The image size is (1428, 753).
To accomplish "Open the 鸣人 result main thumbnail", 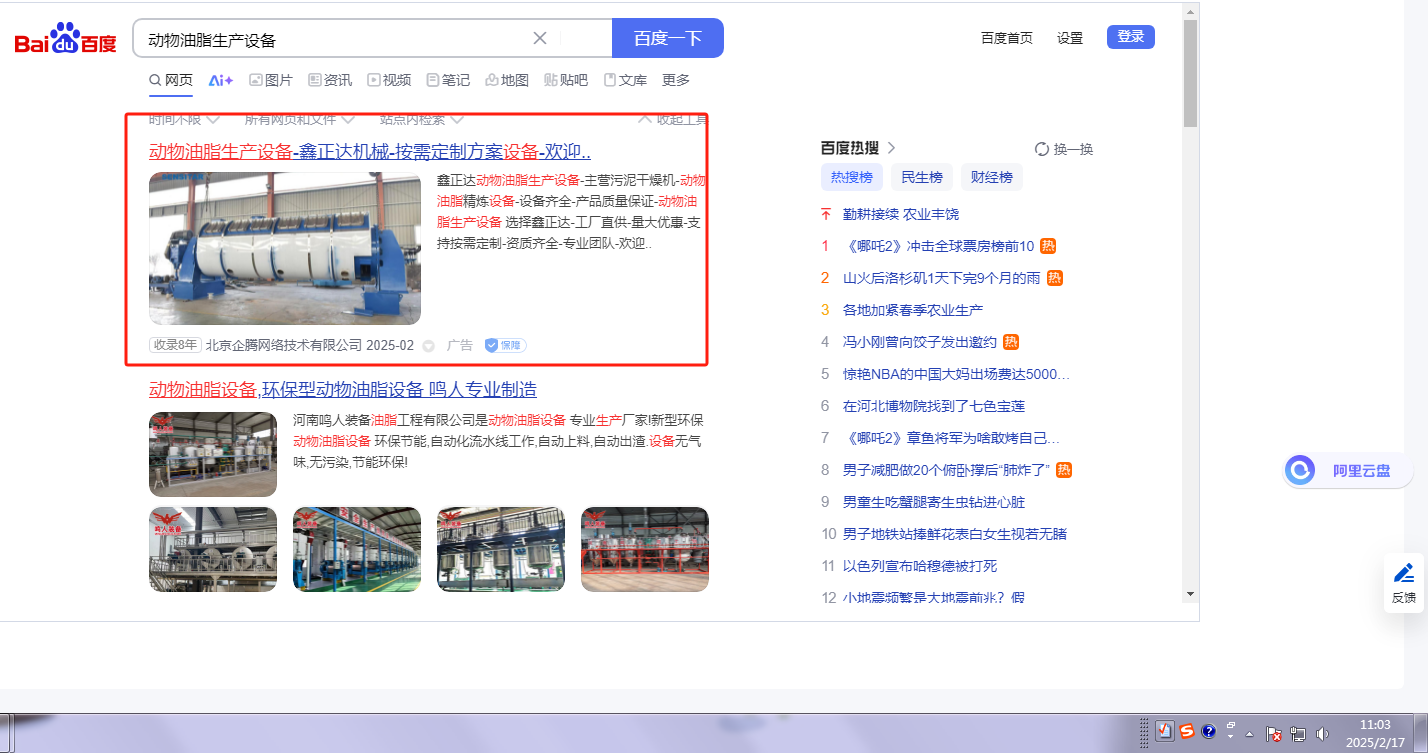I will pos(213,454).
